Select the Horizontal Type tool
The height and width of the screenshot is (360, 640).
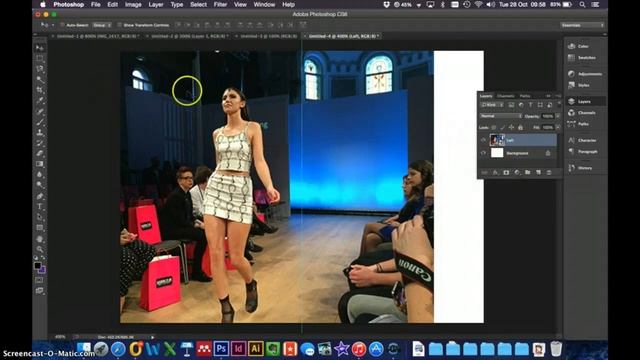pyautogui.click(x=40, y=207)
